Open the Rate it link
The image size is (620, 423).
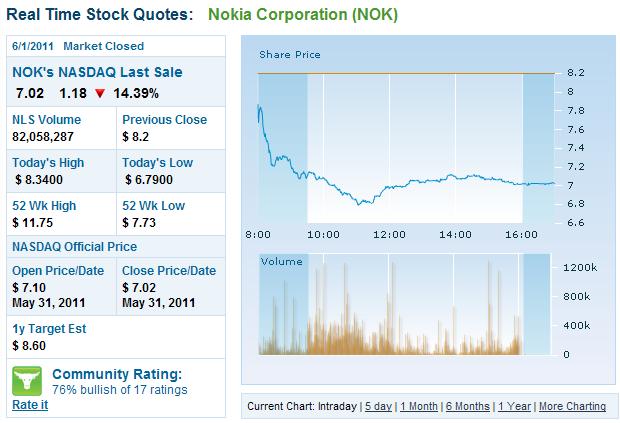pyautogui.click(x=29, y=405)
